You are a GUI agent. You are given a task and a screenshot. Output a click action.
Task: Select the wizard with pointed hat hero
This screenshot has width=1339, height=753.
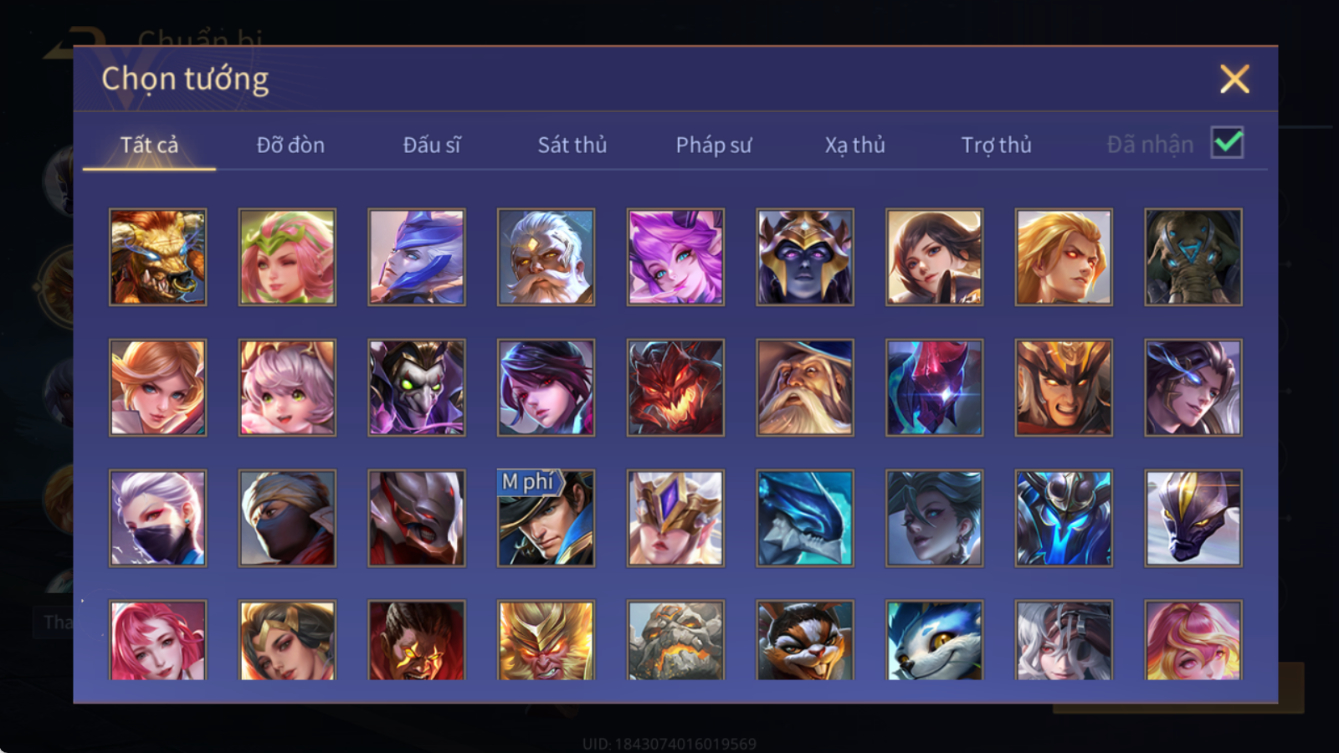click(x=805, y=388)
